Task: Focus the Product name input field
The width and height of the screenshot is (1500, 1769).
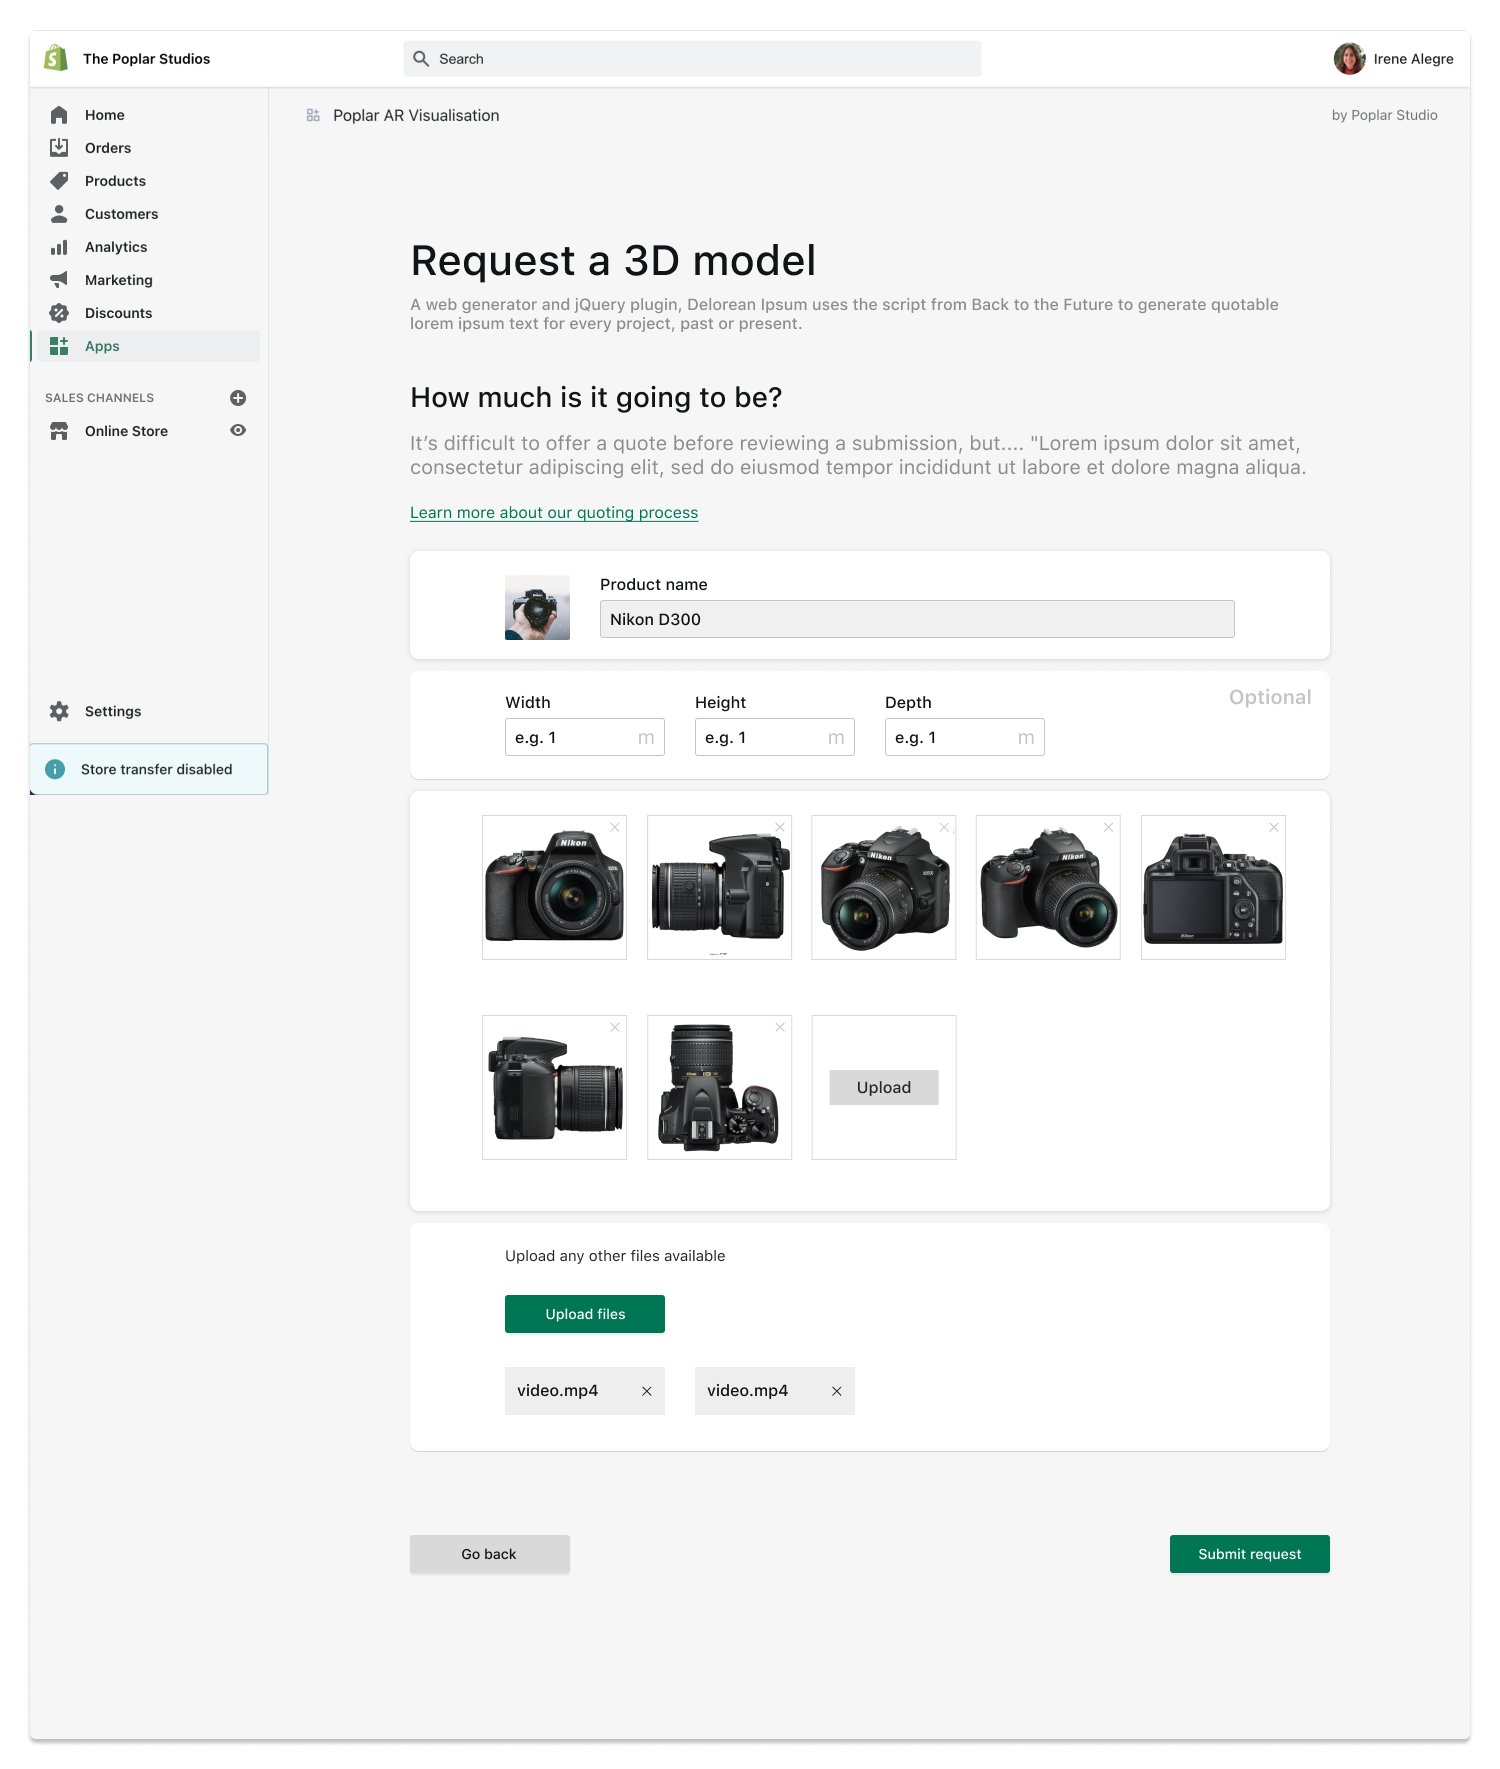Action: 916,619
